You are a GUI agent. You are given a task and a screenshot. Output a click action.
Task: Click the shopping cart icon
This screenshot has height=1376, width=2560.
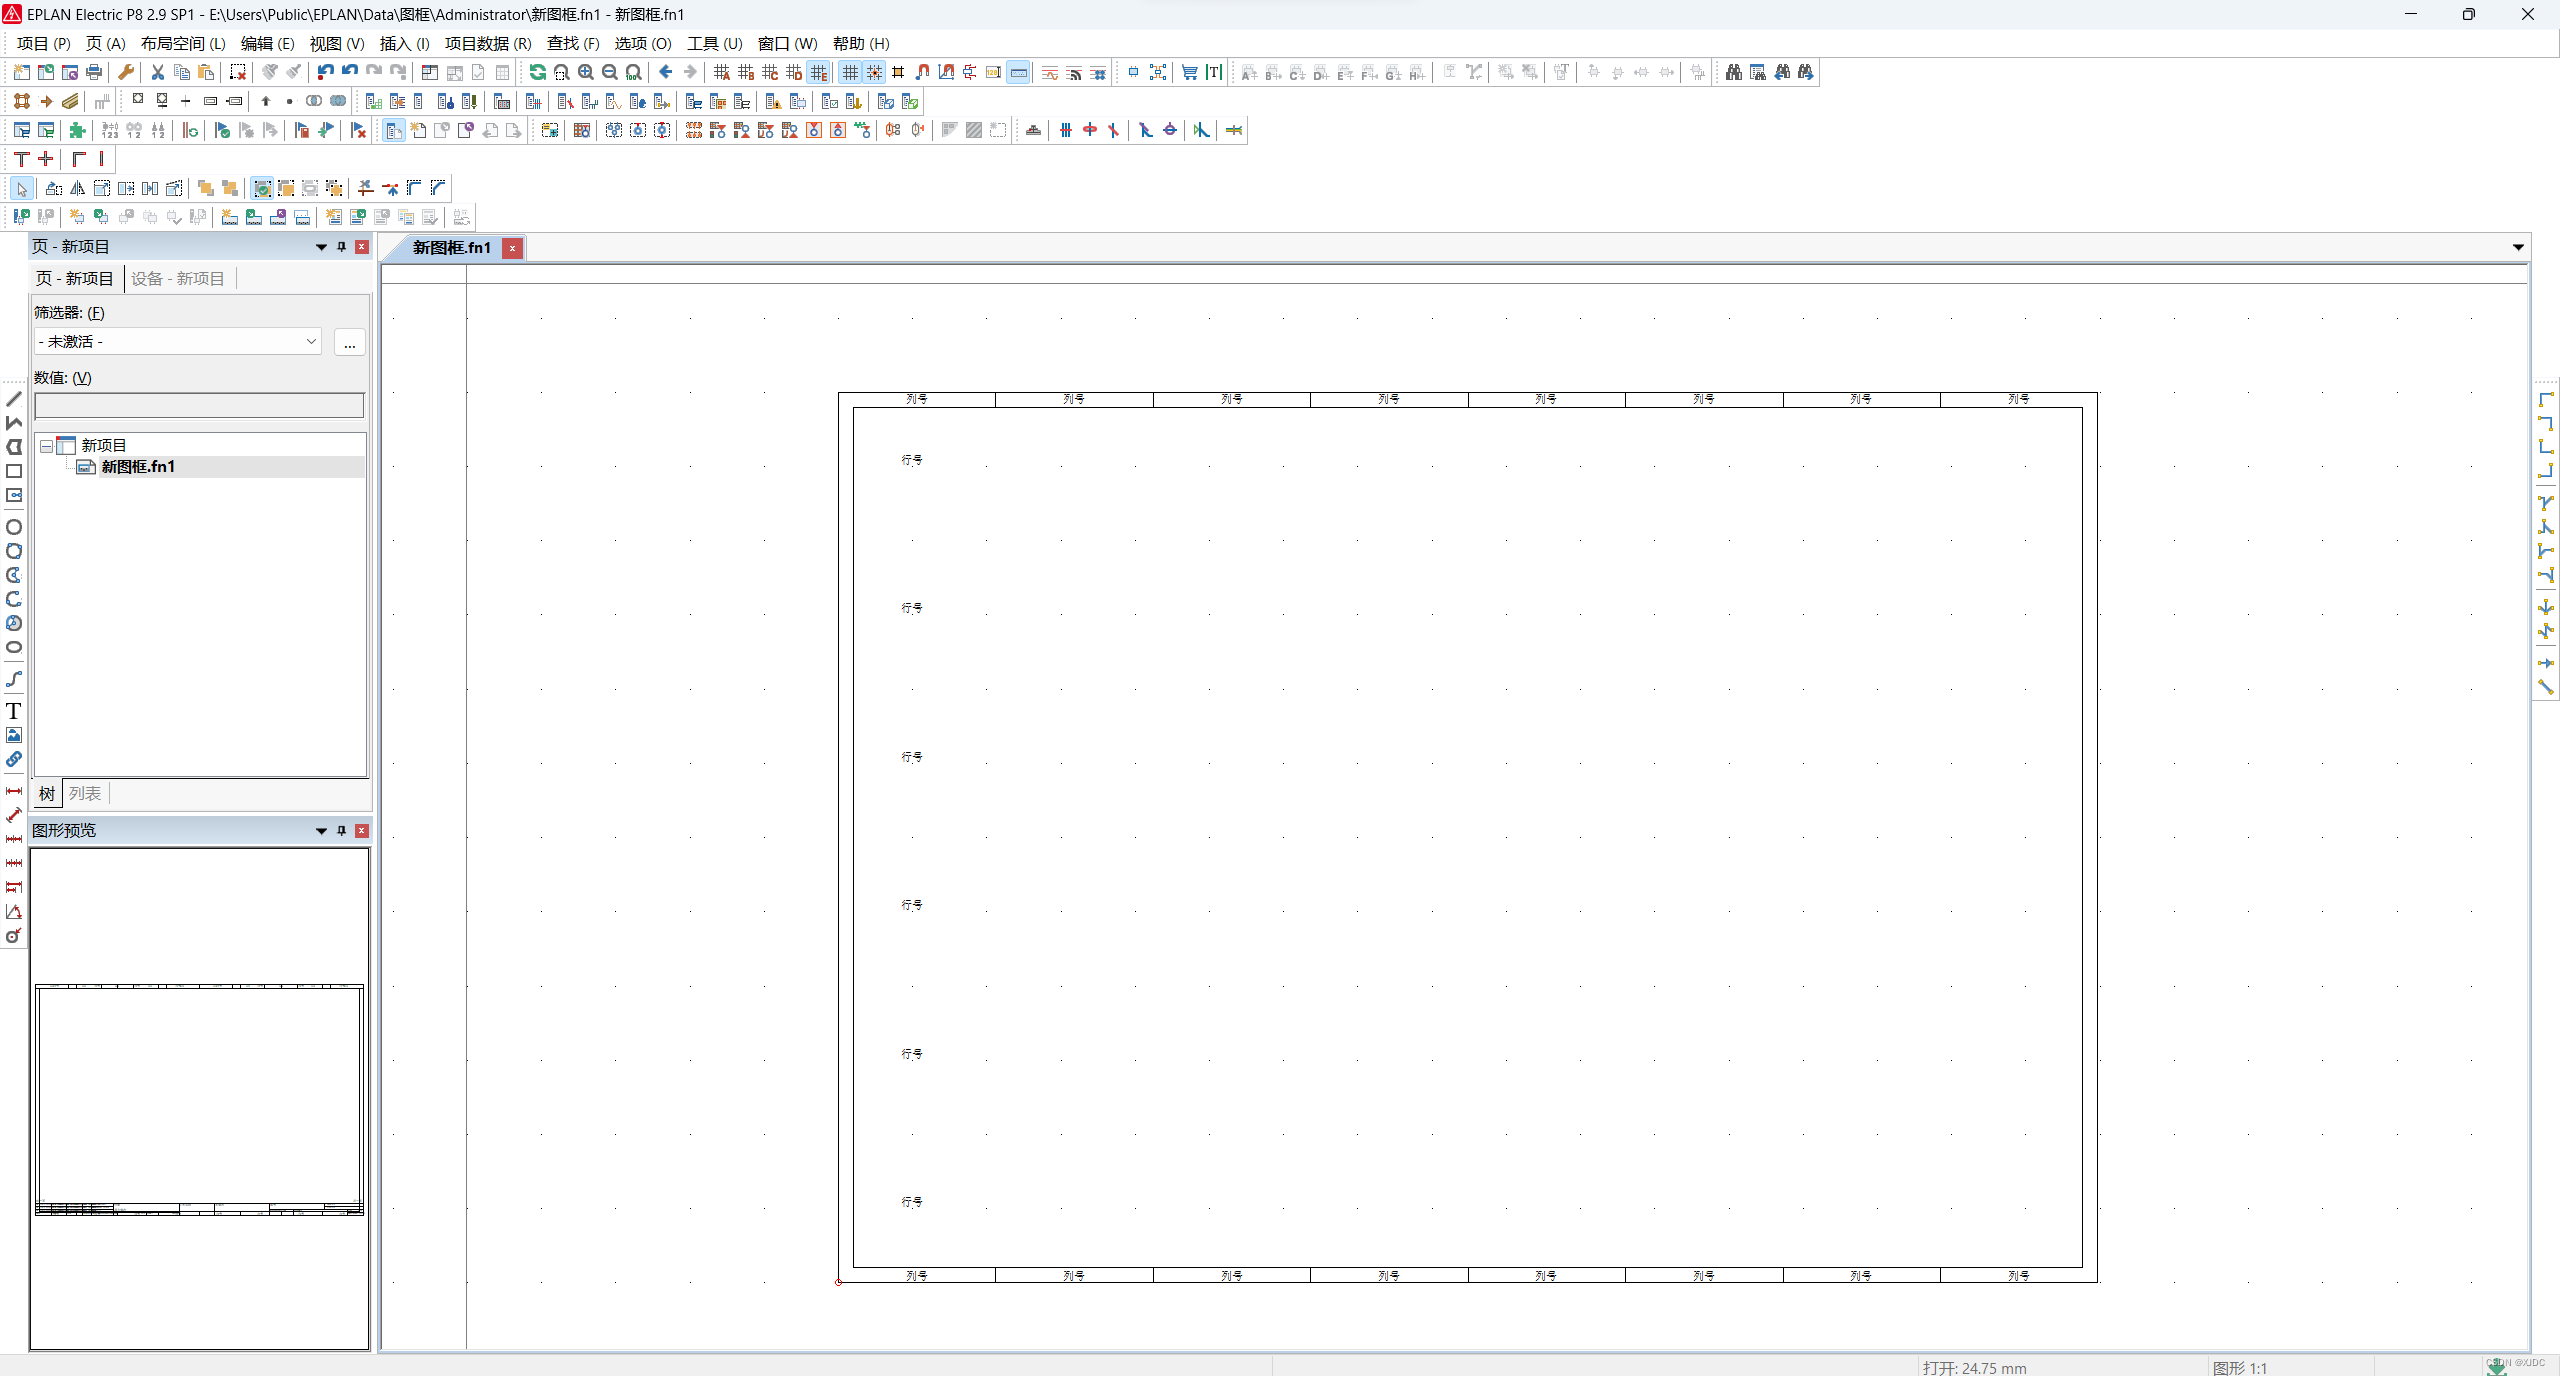point(1189,72)
